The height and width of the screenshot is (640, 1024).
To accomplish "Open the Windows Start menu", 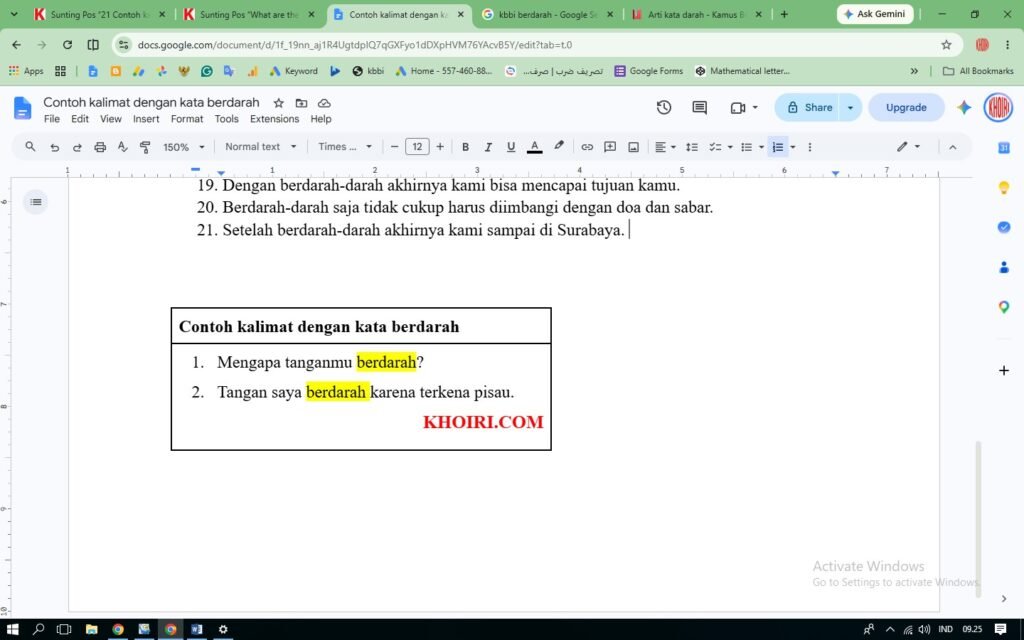I will coord(12,629).
